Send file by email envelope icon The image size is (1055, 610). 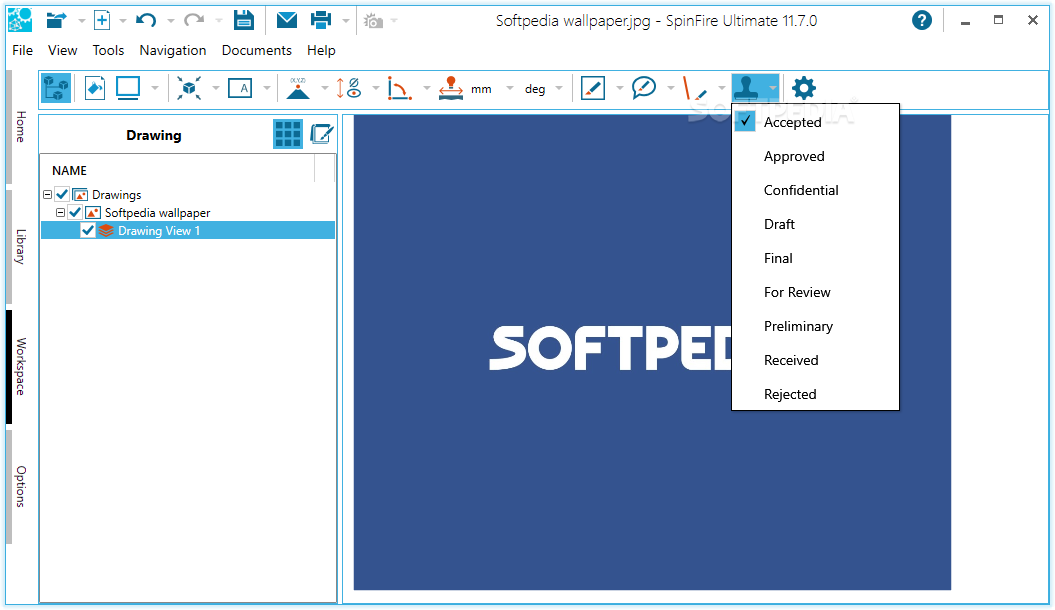pos(287,20)
